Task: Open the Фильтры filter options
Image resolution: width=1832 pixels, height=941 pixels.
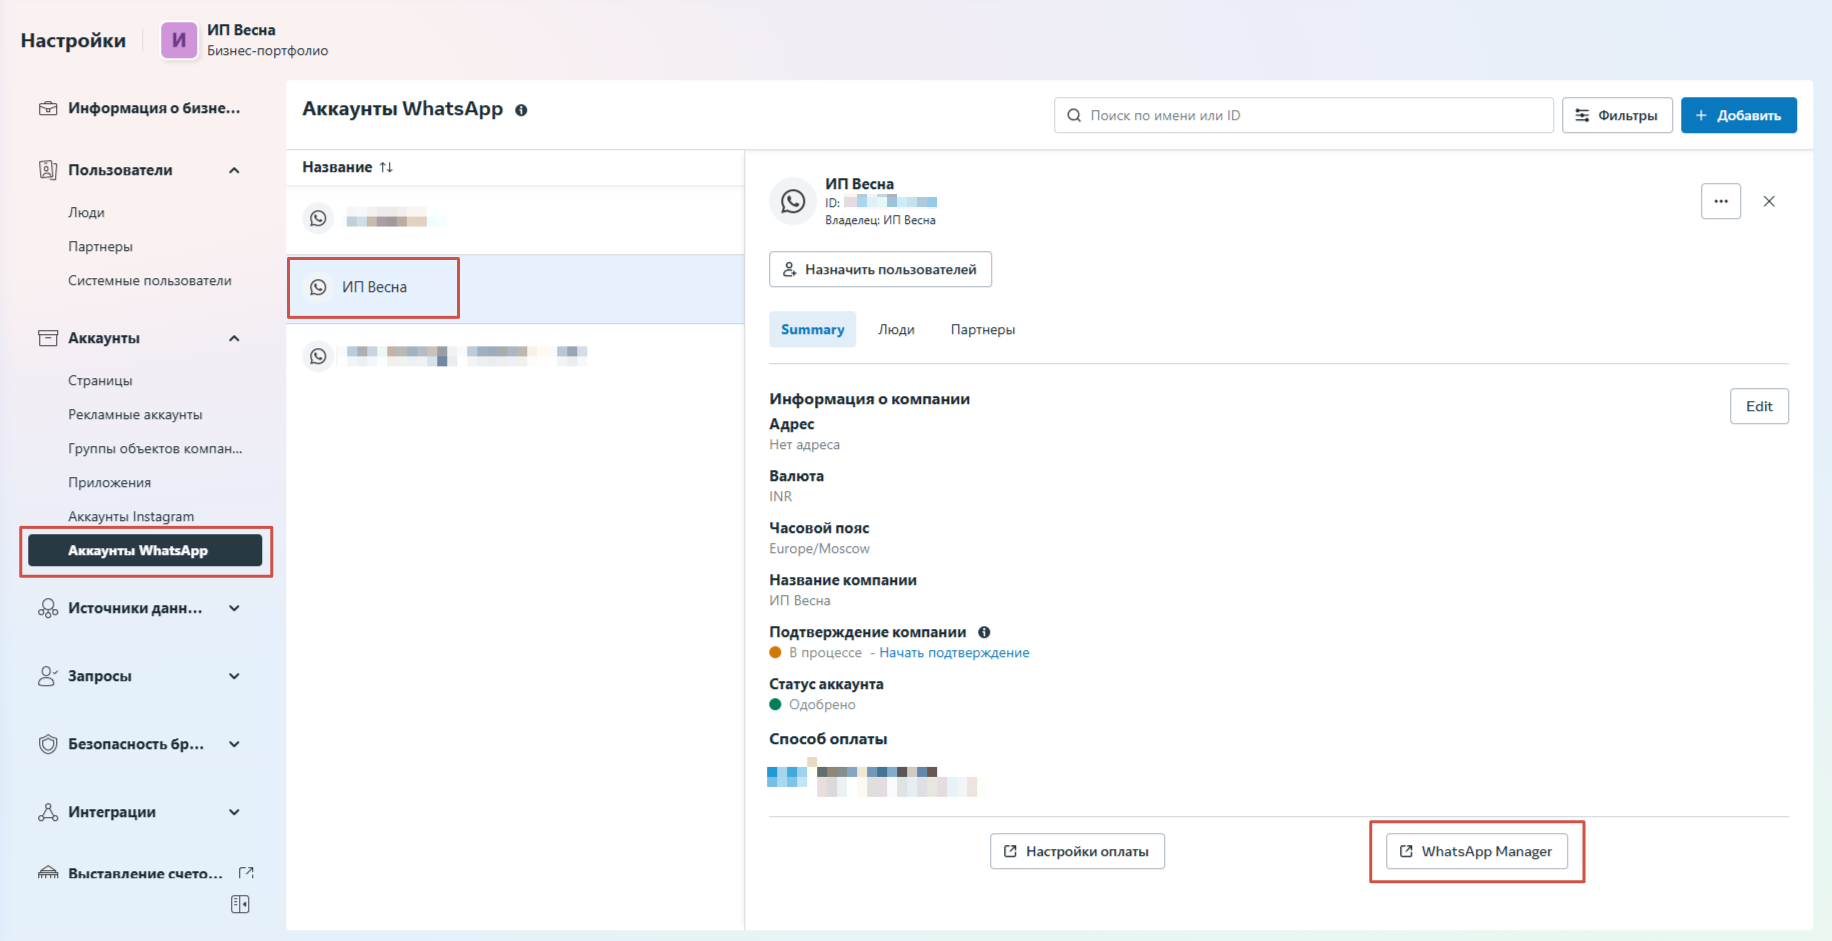Action: point(1616,115)
